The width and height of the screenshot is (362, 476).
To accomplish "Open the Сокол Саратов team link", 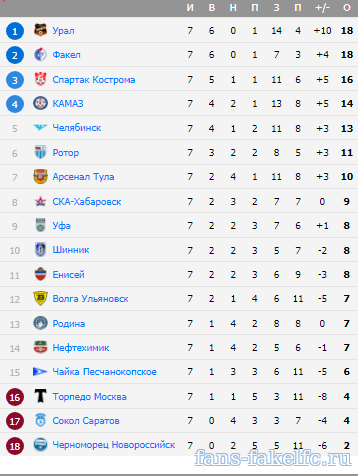I will coord(86,421).
